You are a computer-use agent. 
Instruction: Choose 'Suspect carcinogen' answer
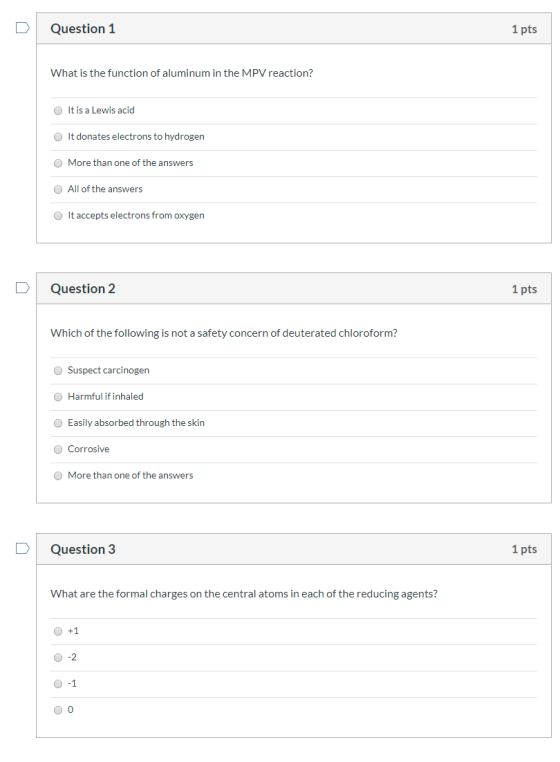point(58,370)
